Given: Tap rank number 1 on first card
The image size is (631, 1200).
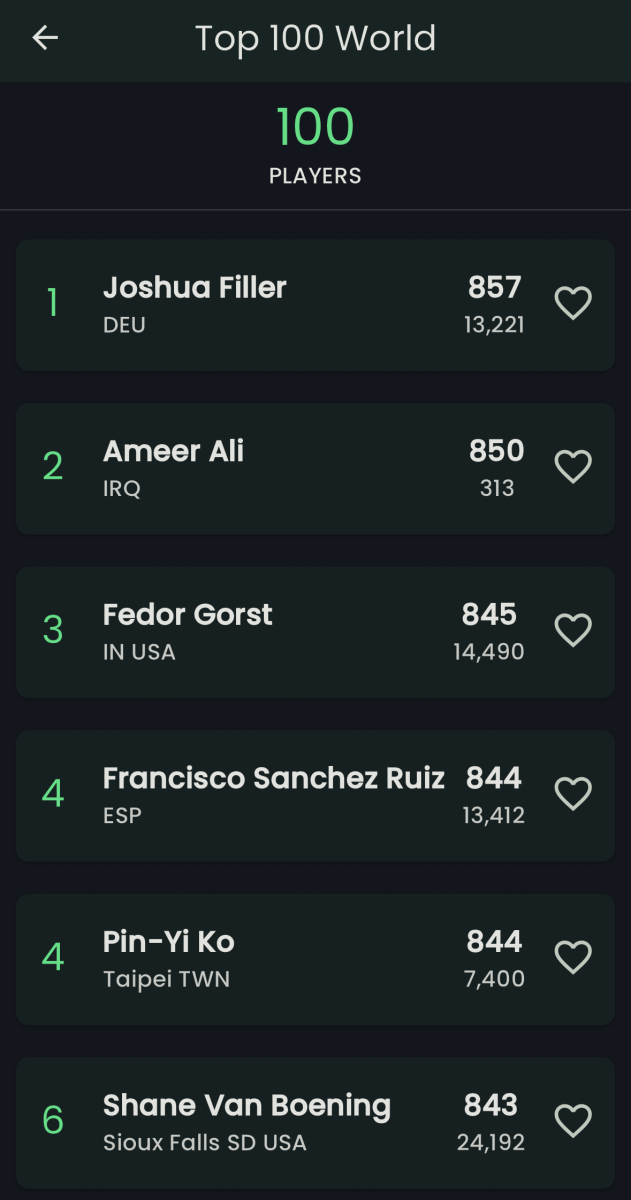Looking at the screenshot, I should pos(52,303).
